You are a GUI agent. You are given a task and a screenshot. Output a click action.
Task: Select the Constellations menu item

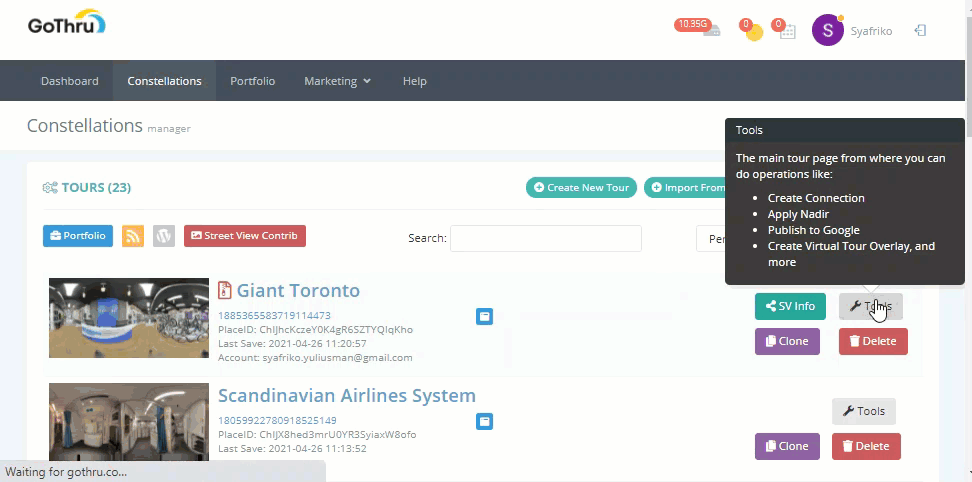164,81
